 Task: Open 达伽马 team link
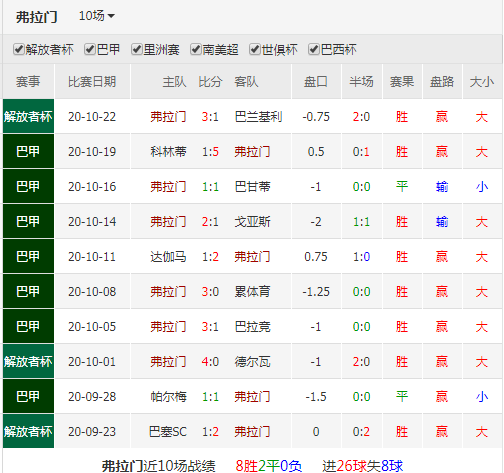pyautogui.click(x=168, y=257)
